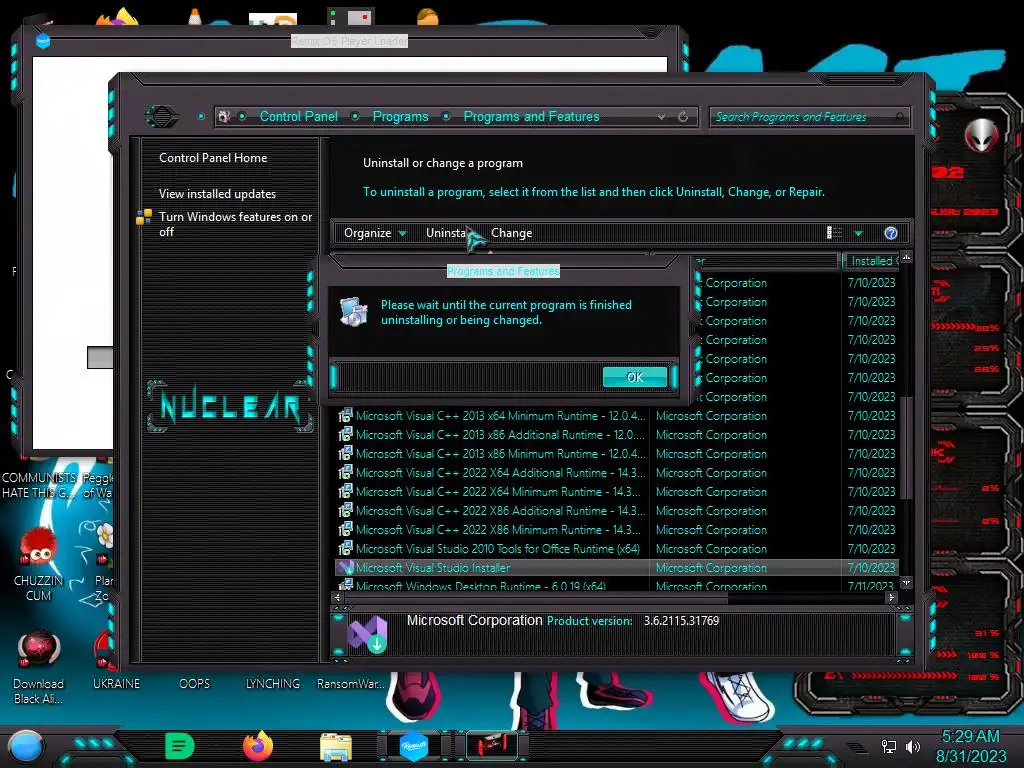Select Microsoft Visual C++ 2013 x86 Minimum Runtime
This screenshot has height=768, width=1024.
point(500,453)
